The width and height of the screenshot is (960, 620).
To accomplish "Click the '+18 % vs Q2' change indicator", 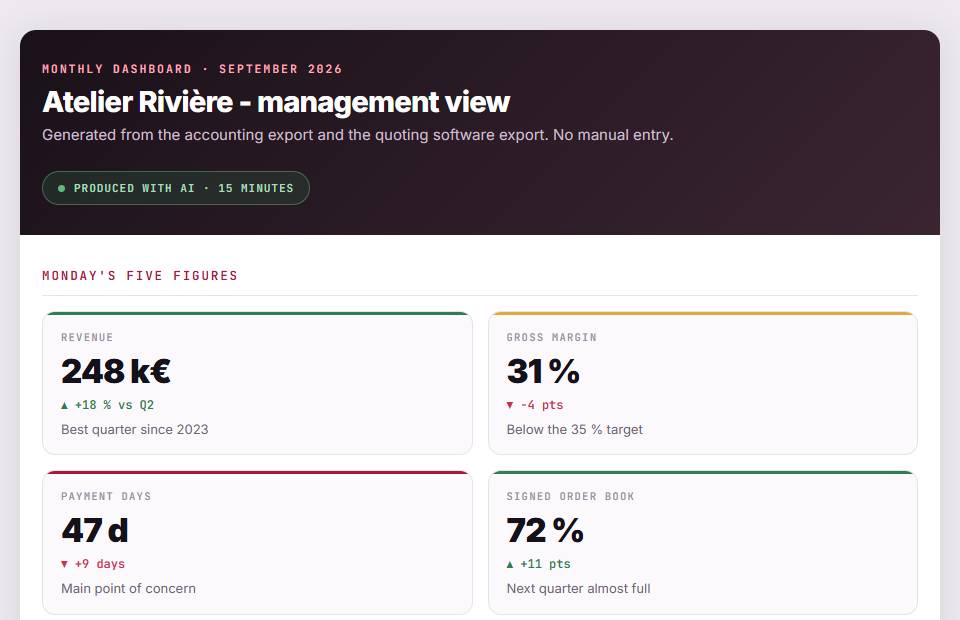I will tap(108, 405).
